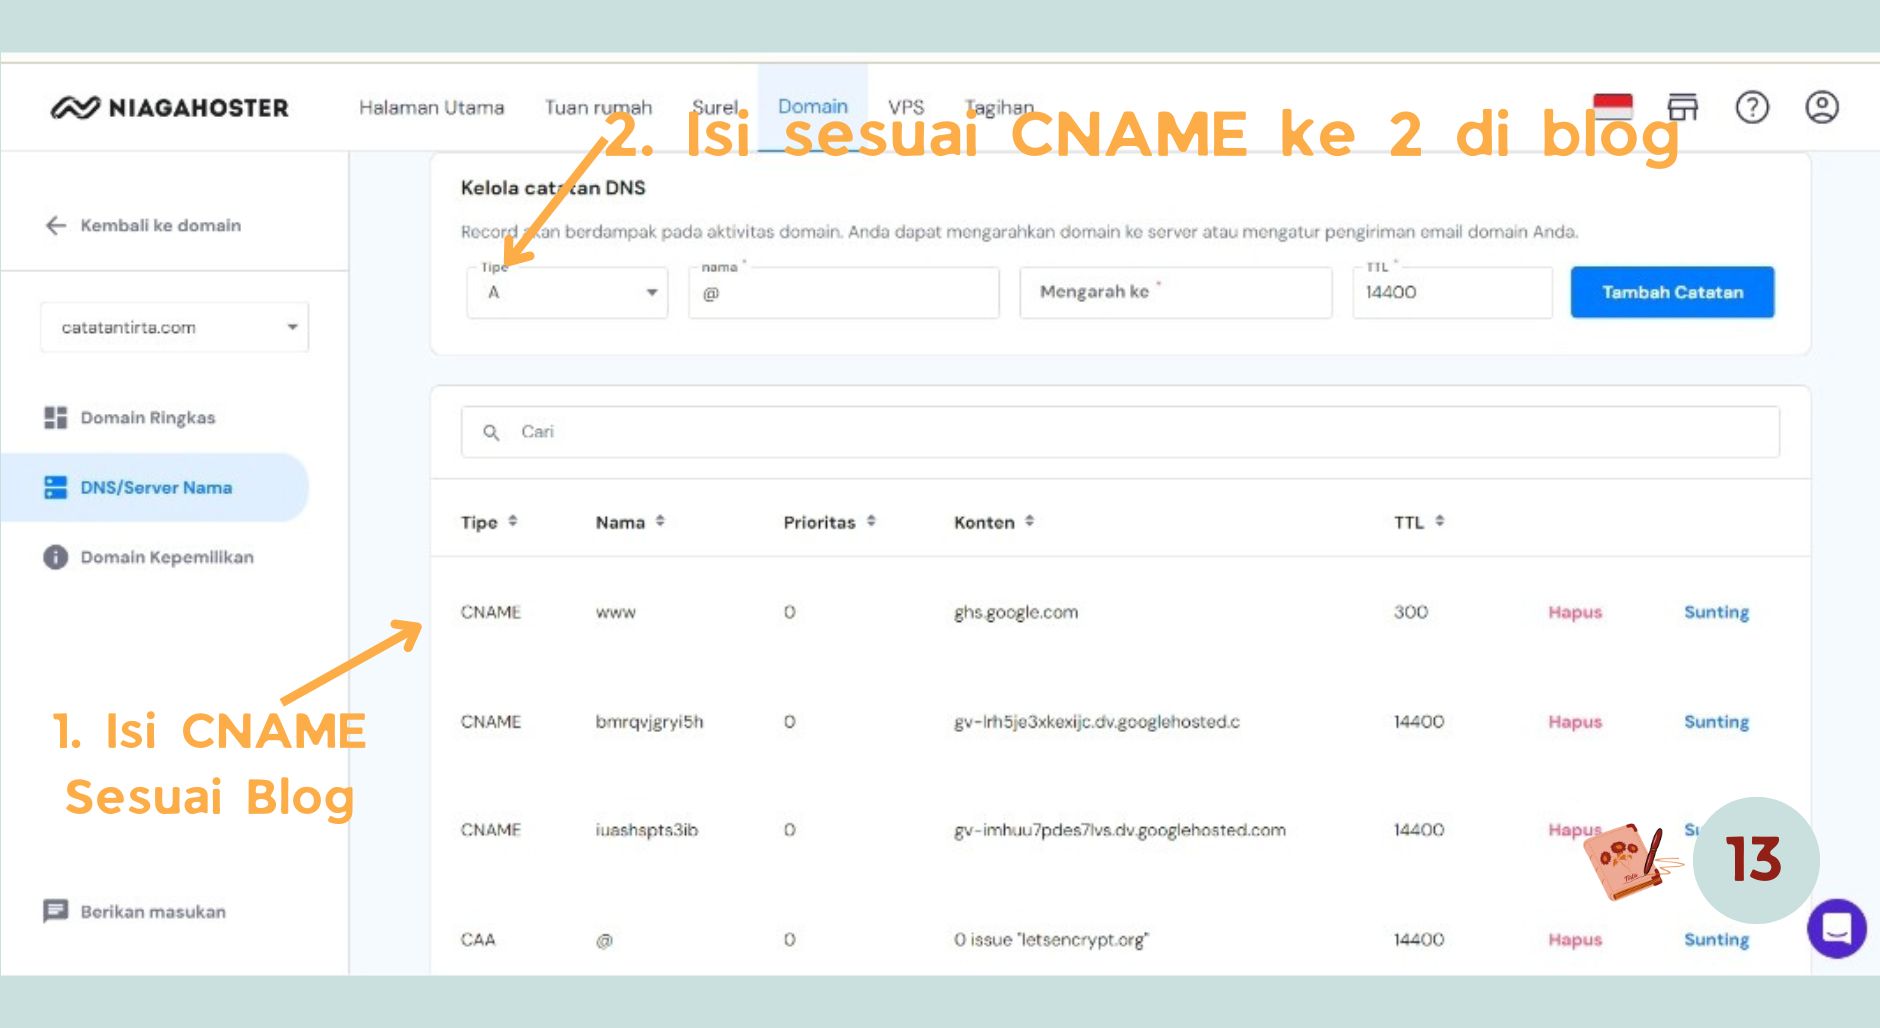Select the iuashspts3ib name cell
Viewport: 1880px width, 1028px height.
click(x=647, y=830)
